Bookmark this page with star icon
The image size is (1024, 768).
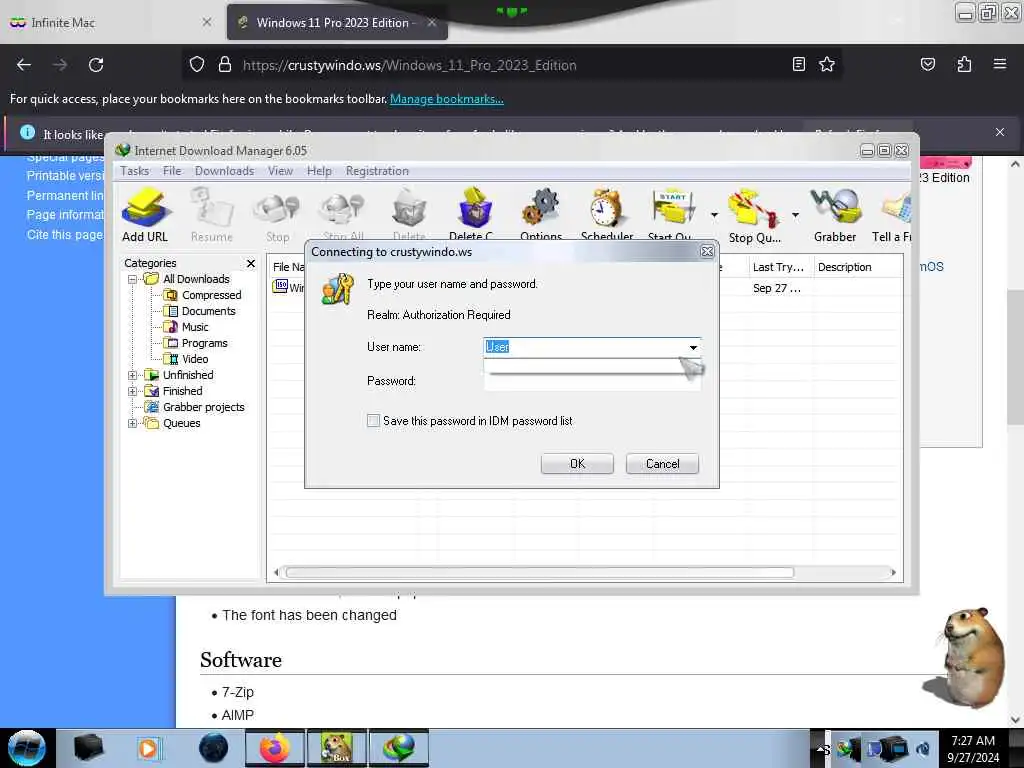[x=827, y=64]
